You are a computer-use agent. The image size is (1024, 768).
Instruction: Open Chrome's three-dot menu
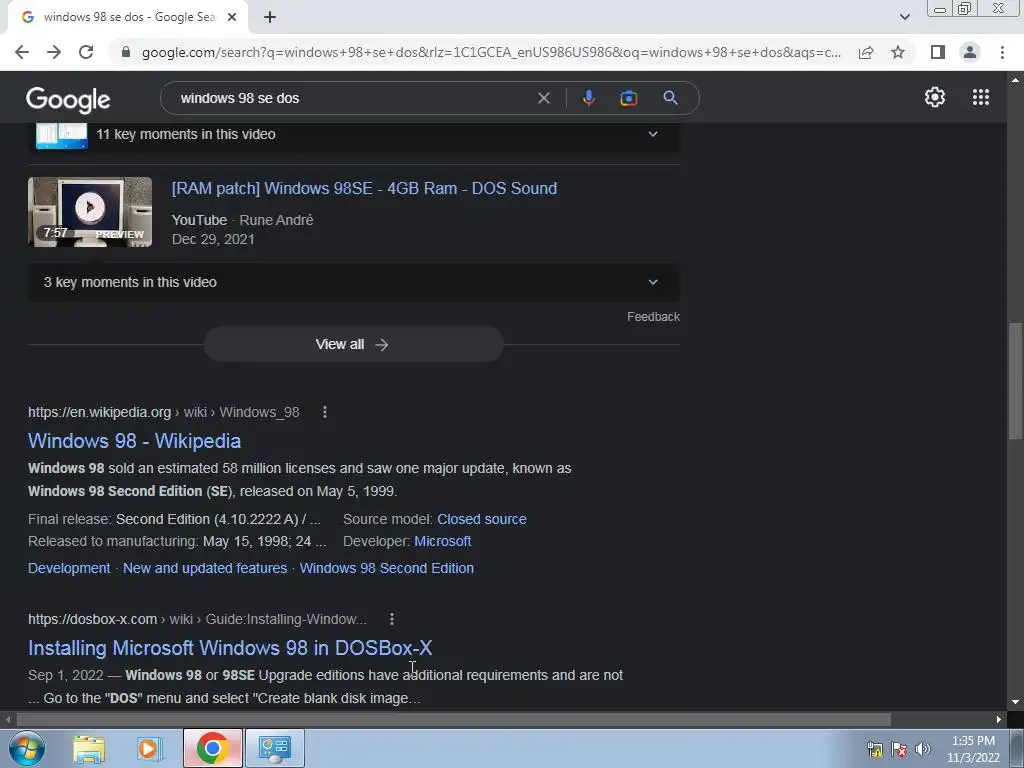1002,52
